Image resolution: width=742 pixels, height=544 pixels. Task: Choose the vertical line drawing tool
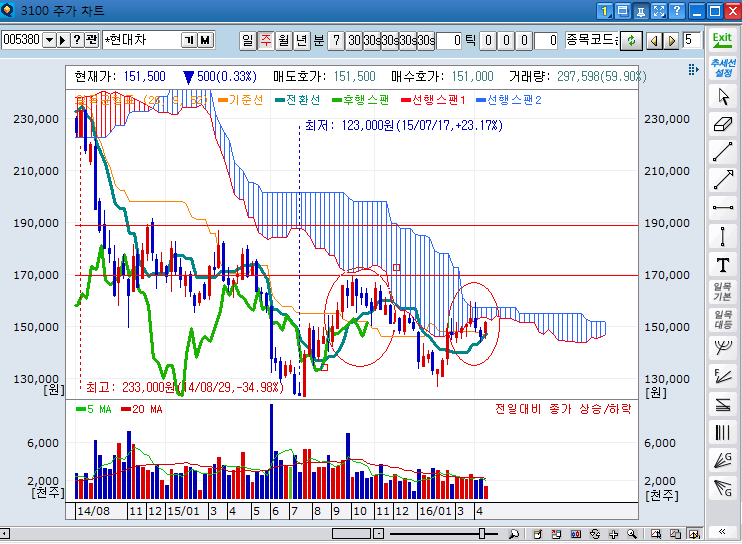click(722, 236)
